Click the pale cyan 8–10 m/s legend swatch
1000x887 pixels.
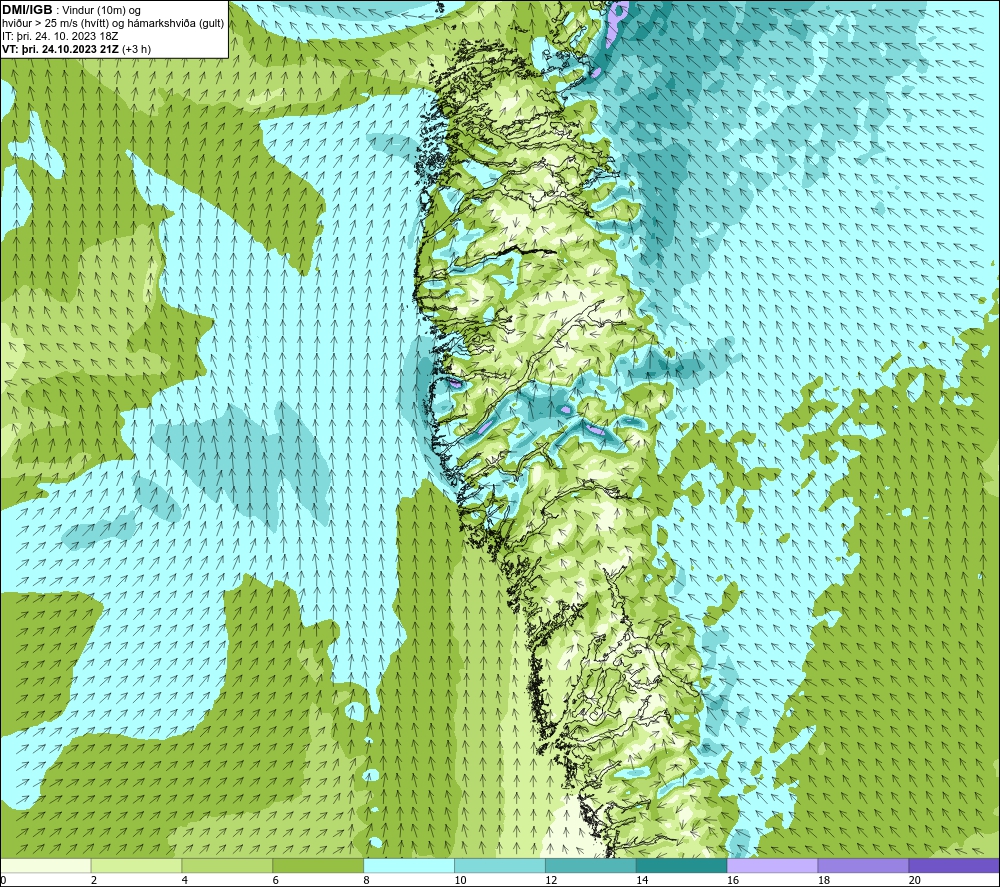pos(409,865)
